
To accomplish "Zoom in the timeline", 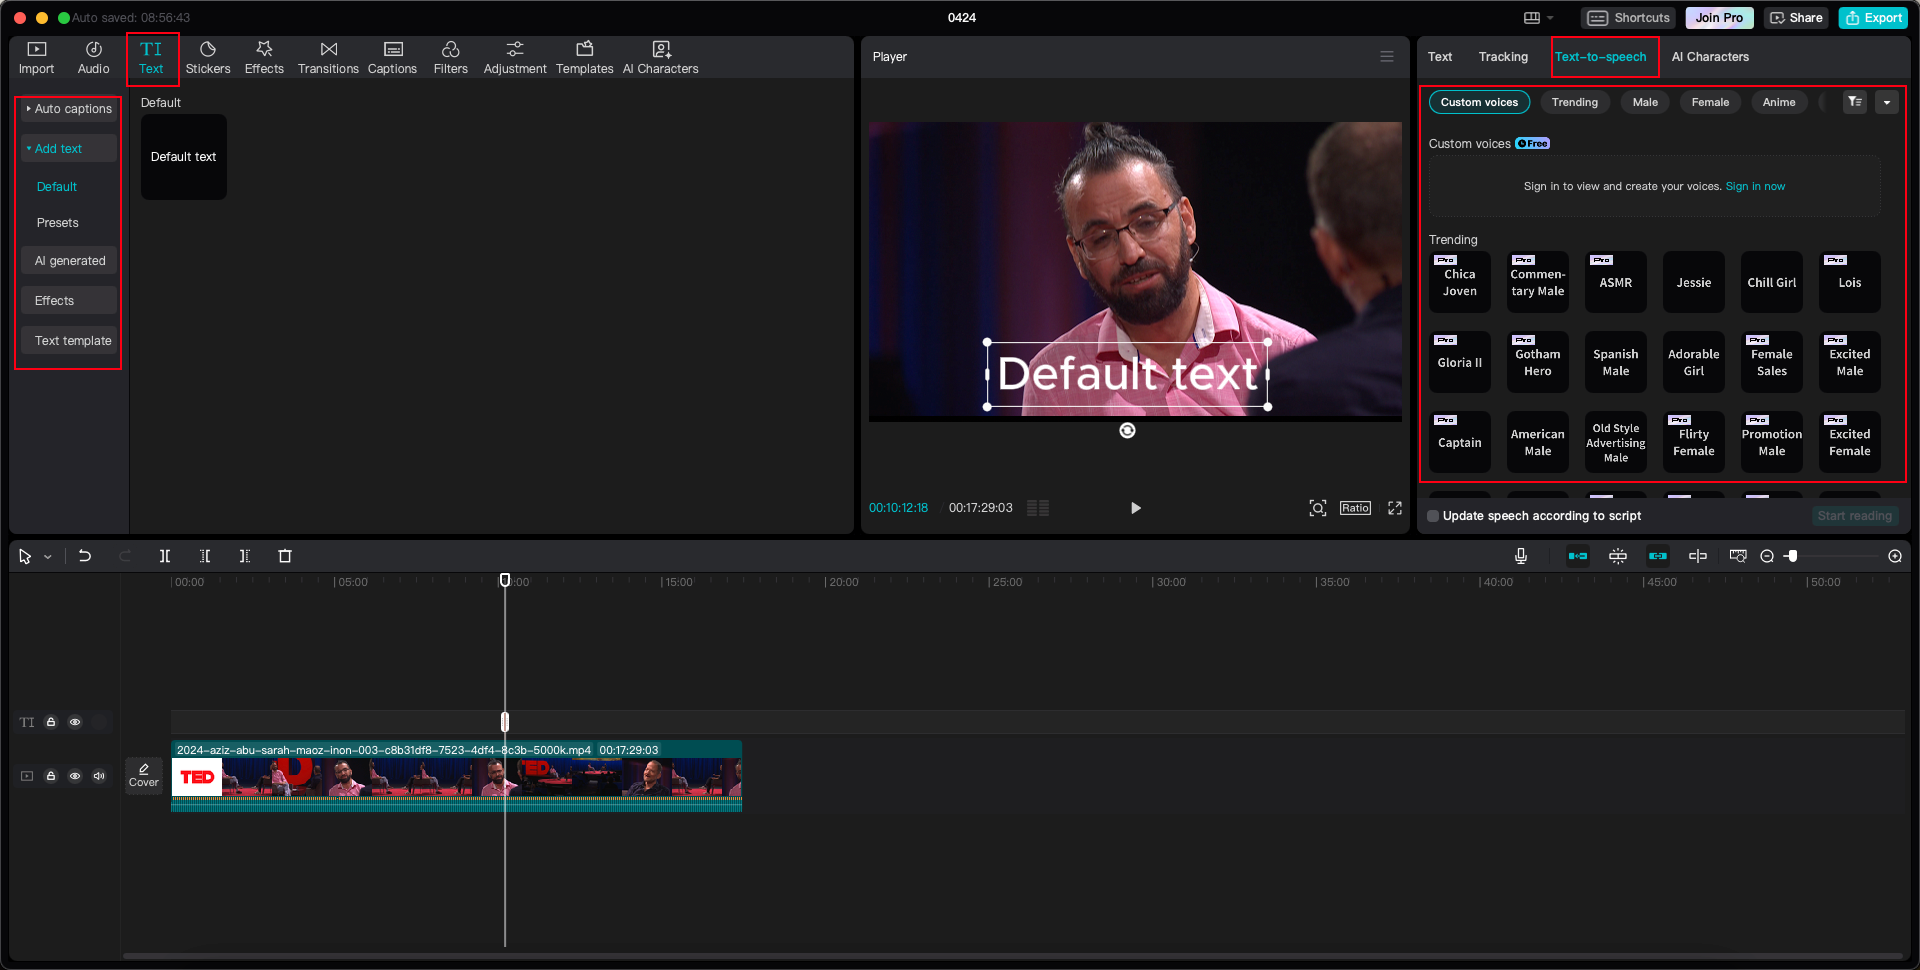I will click(x=1895, y=556).
